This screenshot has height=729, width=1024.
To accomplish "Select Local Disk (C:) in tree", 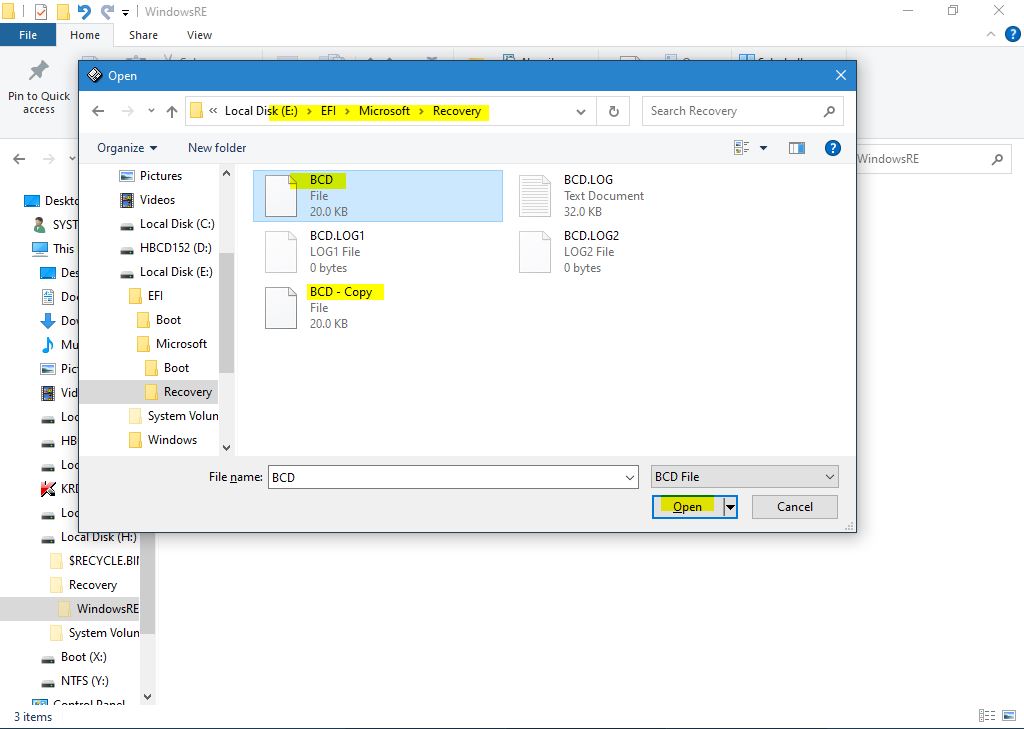I will click(x=177, y=224).
